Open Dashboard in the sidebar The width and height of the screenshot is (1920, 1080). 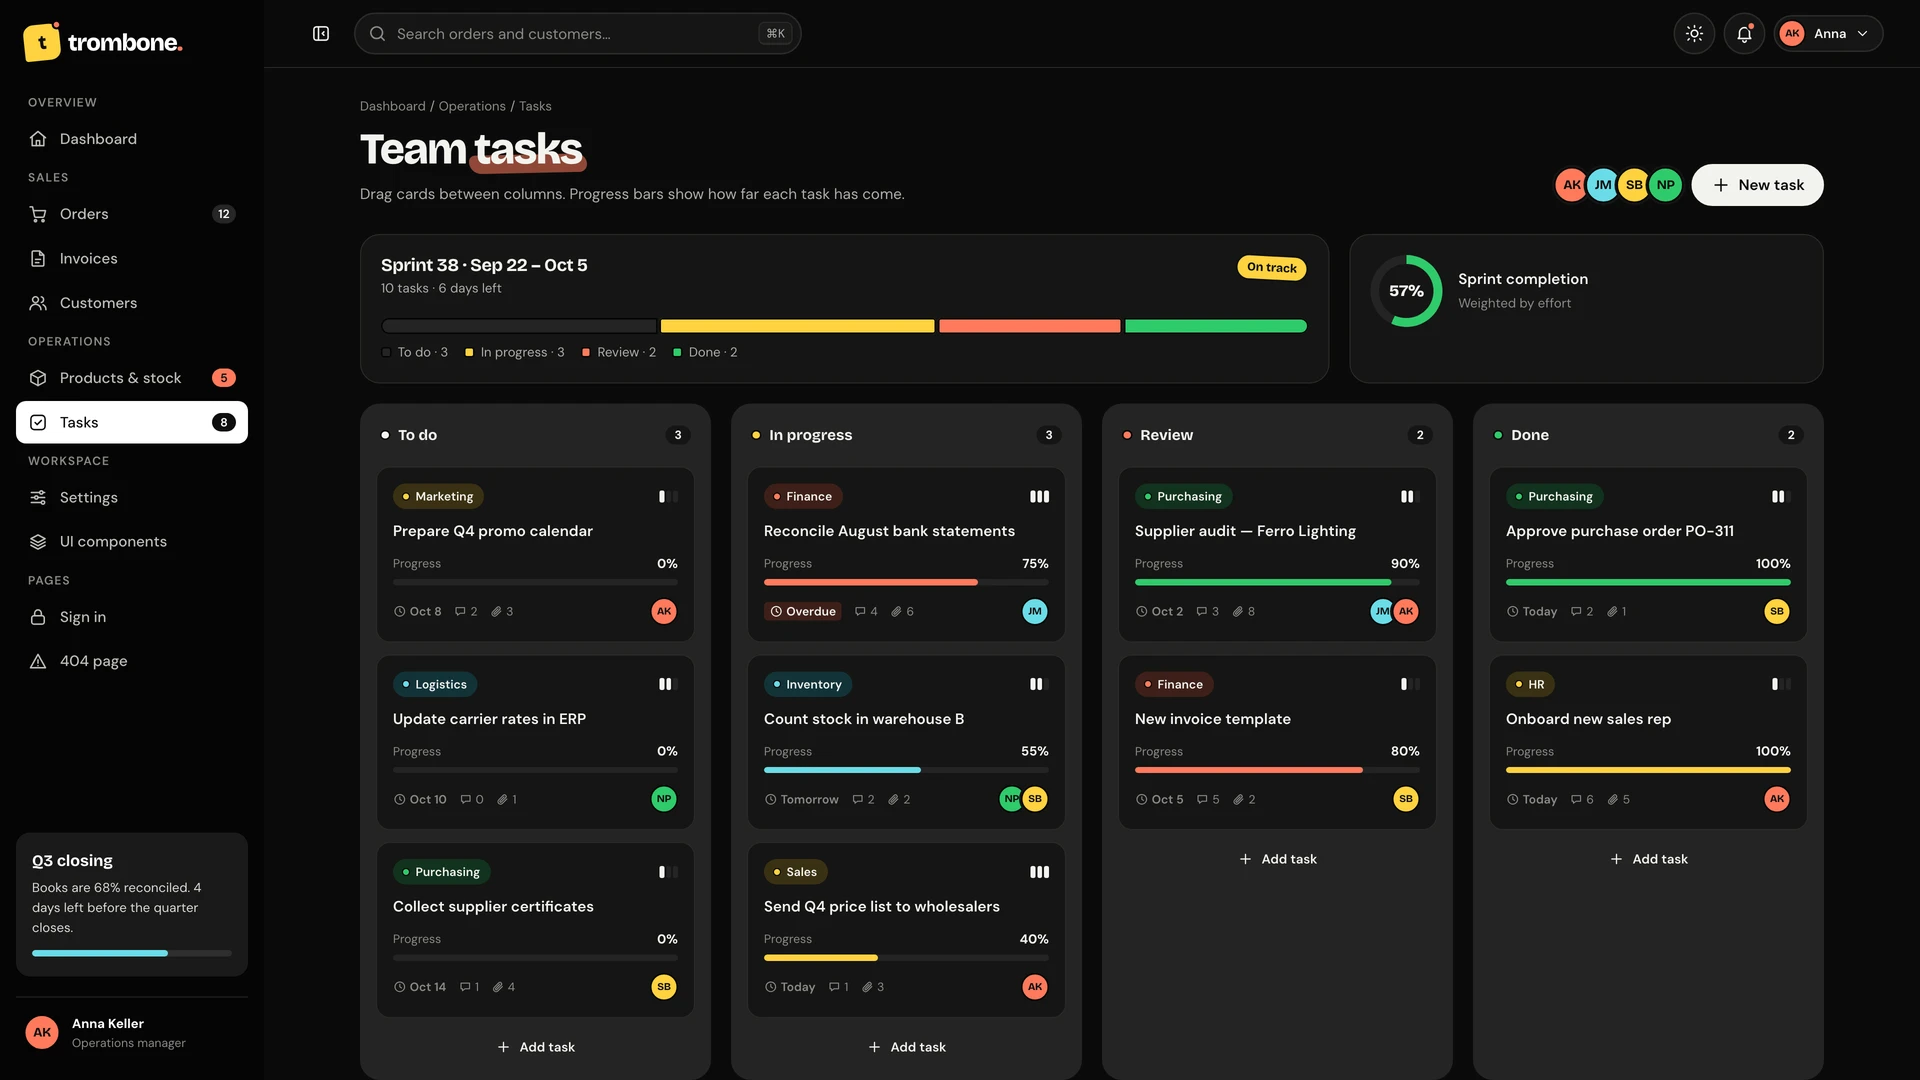[132, 139]
